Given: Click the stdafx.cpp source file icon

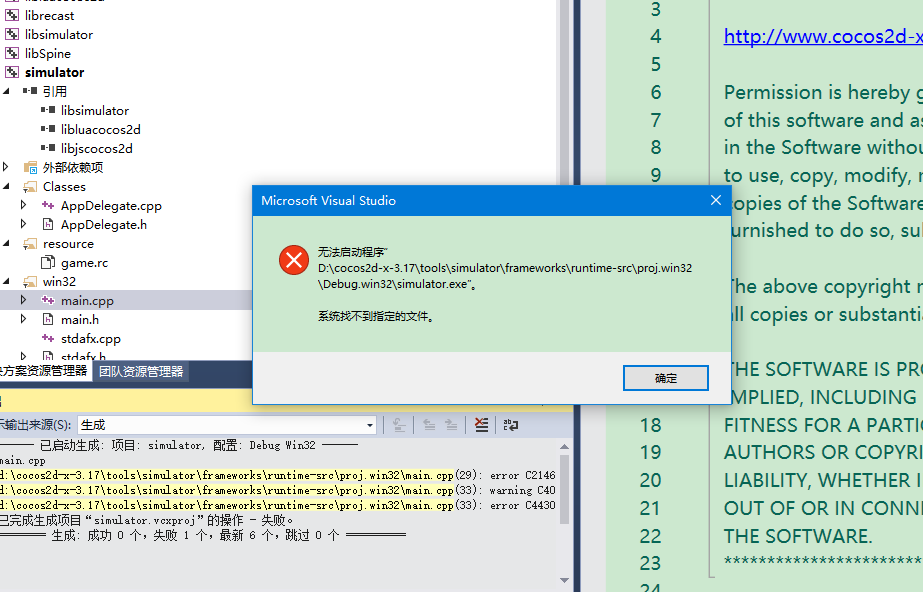Looking at the screenshot, I should point(48,338).
